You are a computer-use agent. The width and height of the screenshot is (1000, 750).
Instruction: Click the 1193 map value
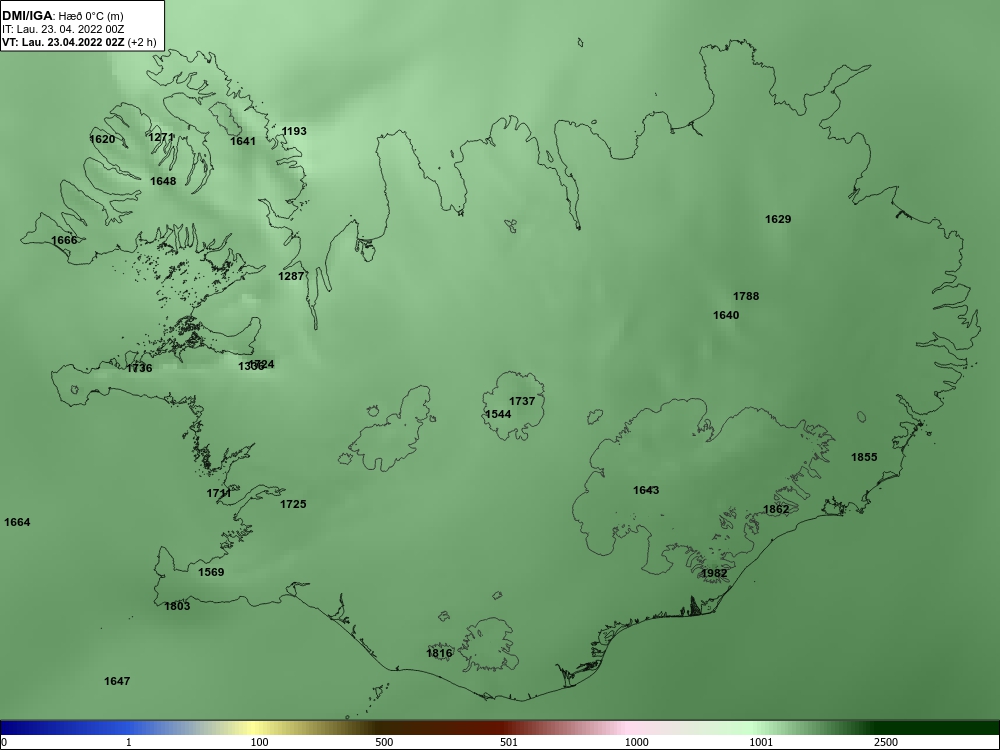tap(294, 131)
